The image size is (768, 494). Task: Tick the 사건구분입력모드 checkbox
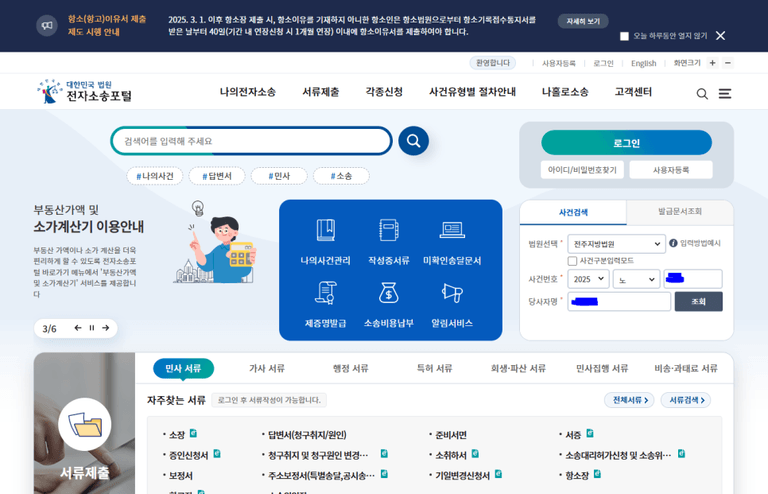pos(573,261)
